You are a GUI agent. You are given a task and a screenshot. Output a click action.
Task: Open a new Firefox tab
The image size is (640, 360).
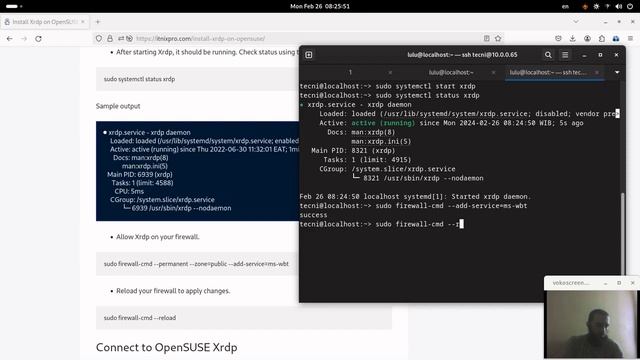coord(98,22)
